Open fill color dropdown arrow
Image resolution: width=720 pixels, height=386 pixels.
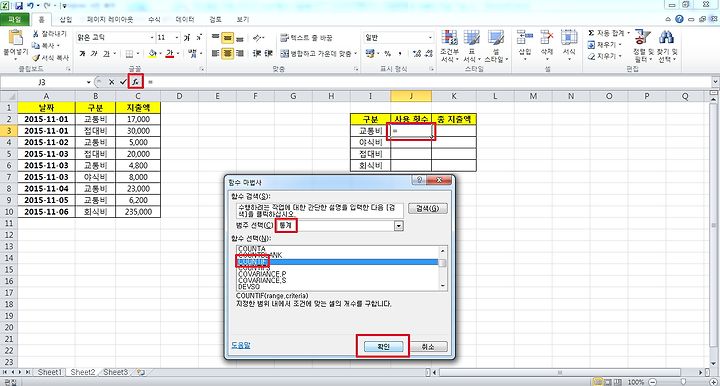(160, 54)
